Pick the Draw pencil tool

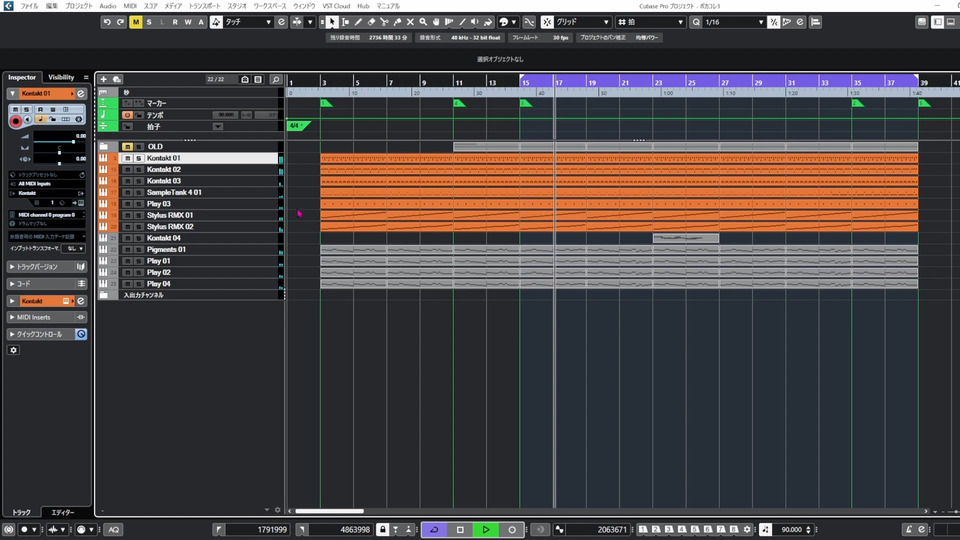358,22
